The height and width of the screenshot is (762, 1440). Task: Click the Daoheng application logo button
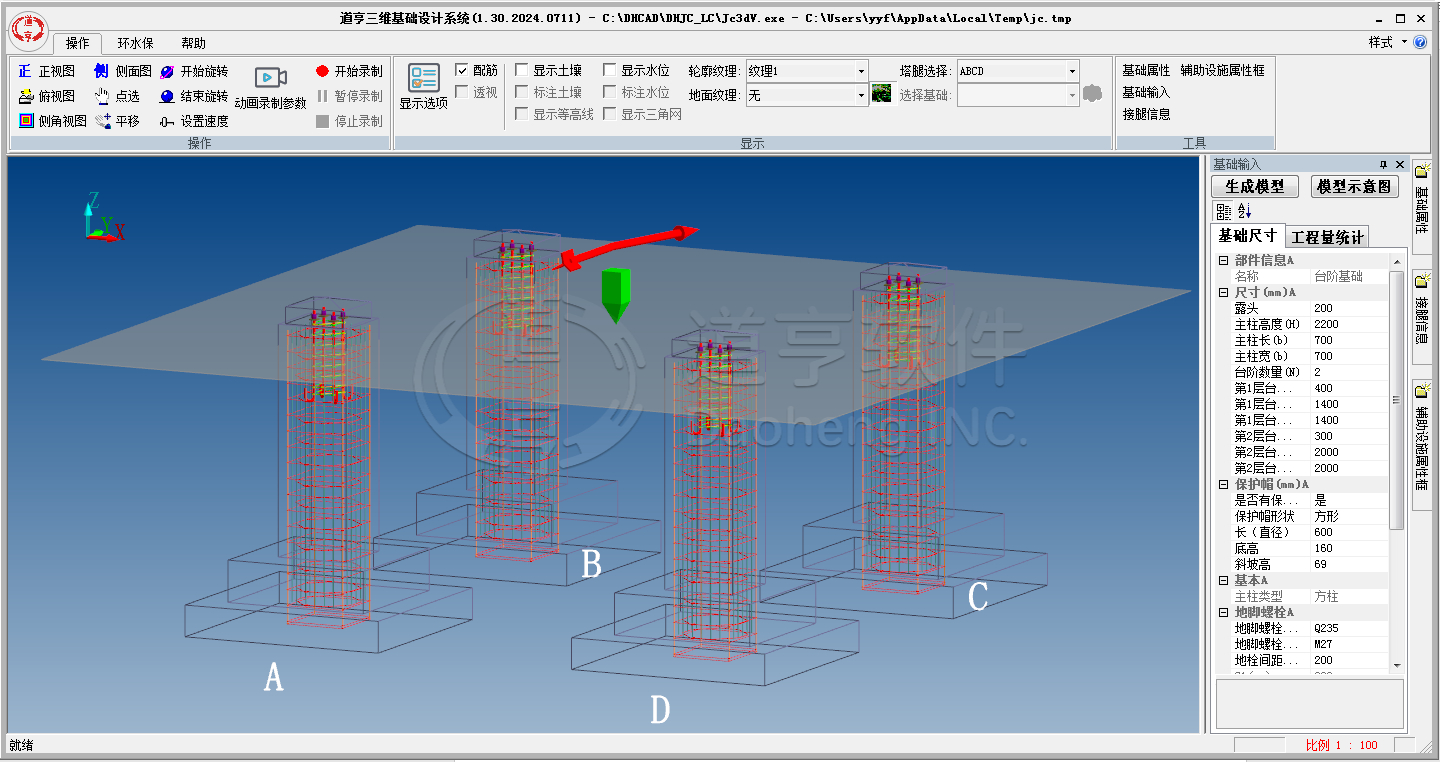pos(28,32)
